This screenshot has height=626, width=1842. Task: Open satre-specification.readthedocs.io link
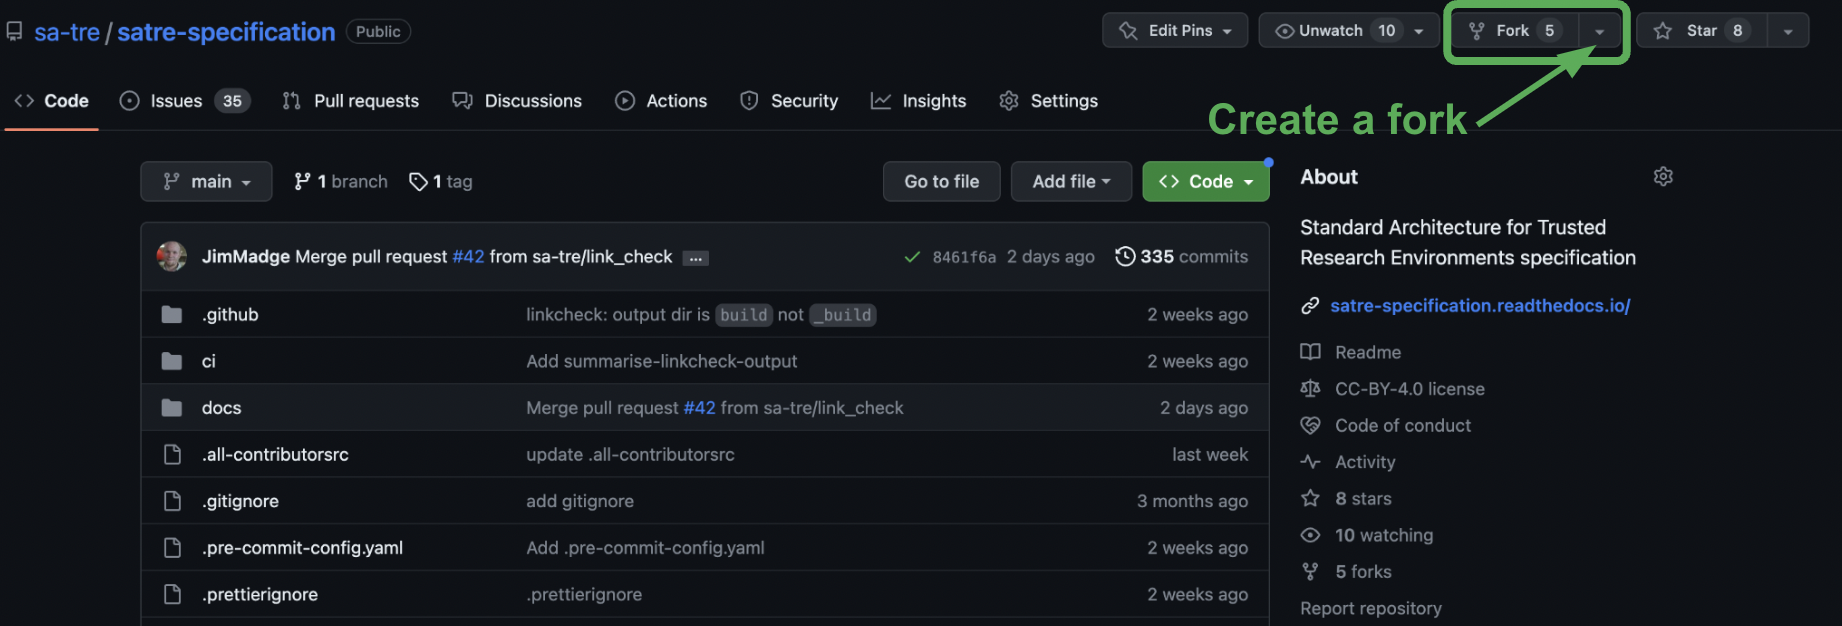click(1480, 306)
